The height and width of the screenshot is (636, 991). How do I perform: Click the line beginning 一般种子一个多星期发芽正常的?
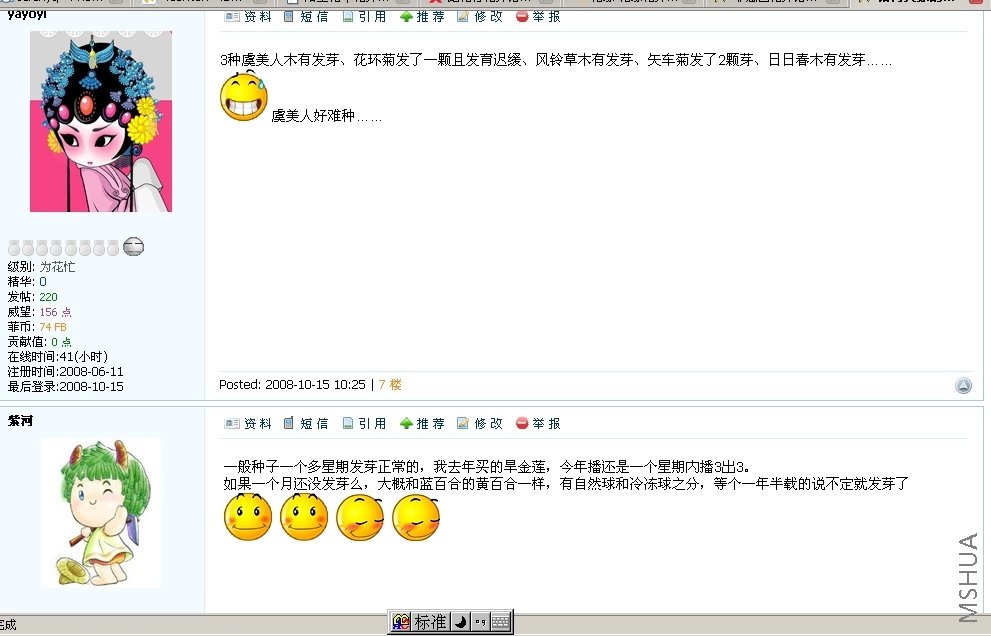point(487,467)
